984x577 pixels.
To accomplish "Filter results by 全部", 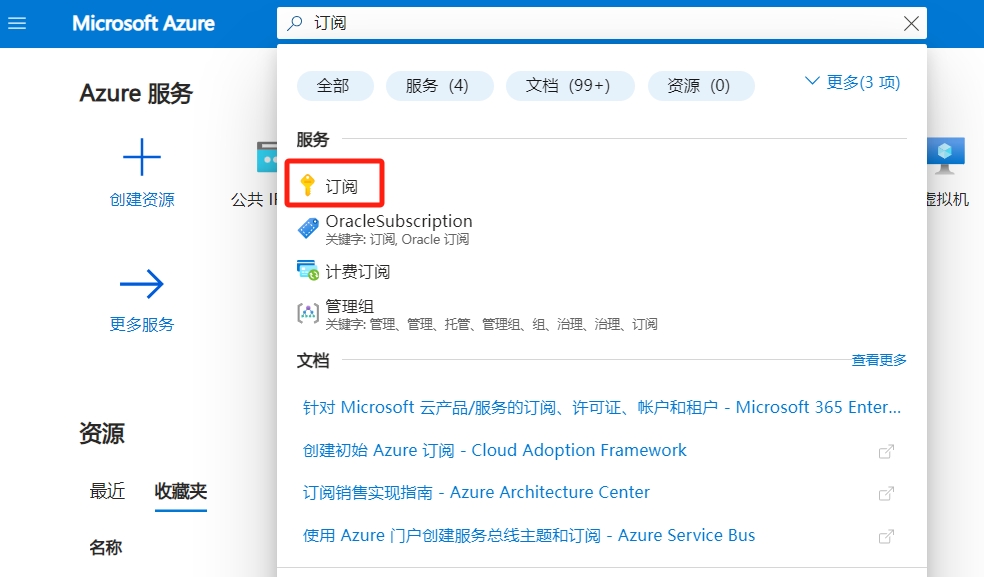I will pos(333,86).
